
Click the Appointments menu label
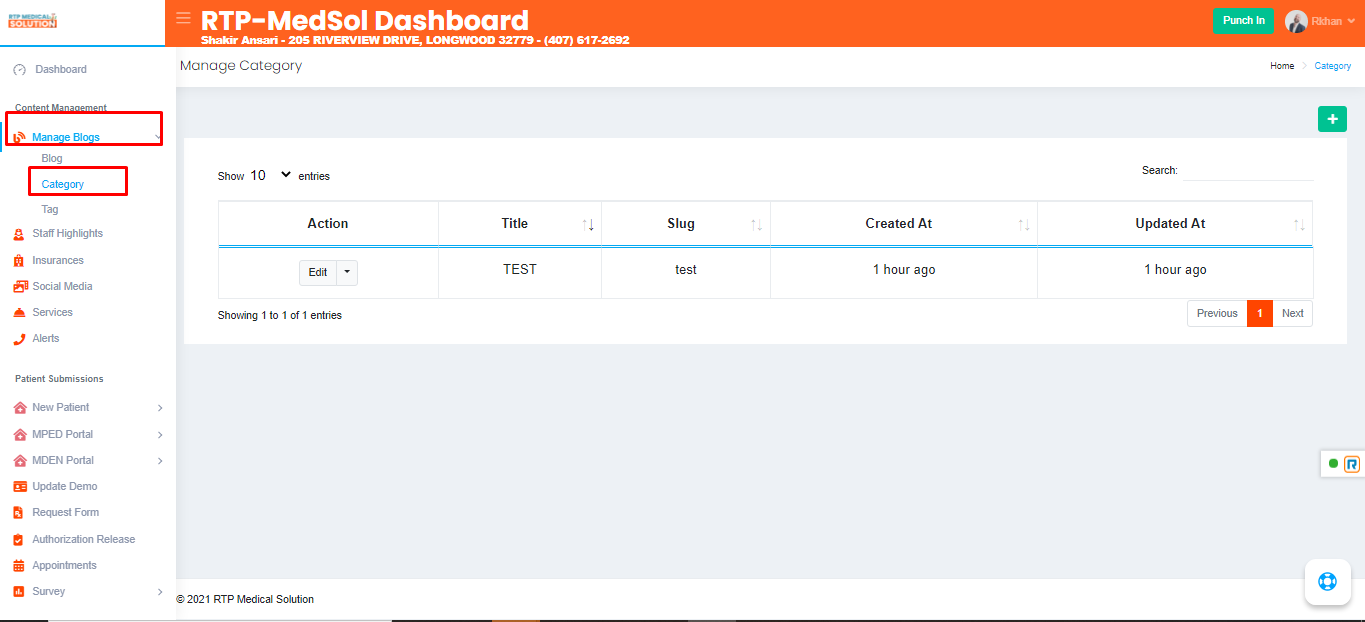(65, 566)
